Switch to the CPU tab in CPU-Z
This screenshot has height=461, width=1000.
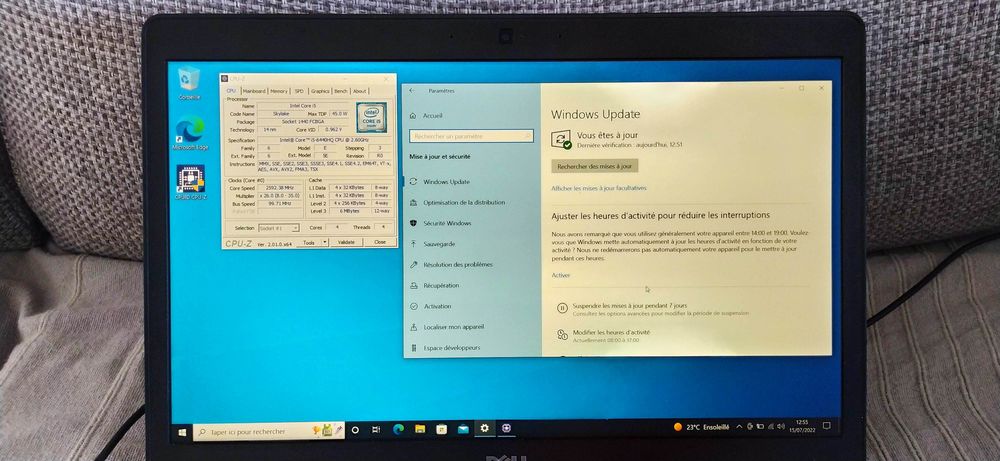tap(232, 91)
